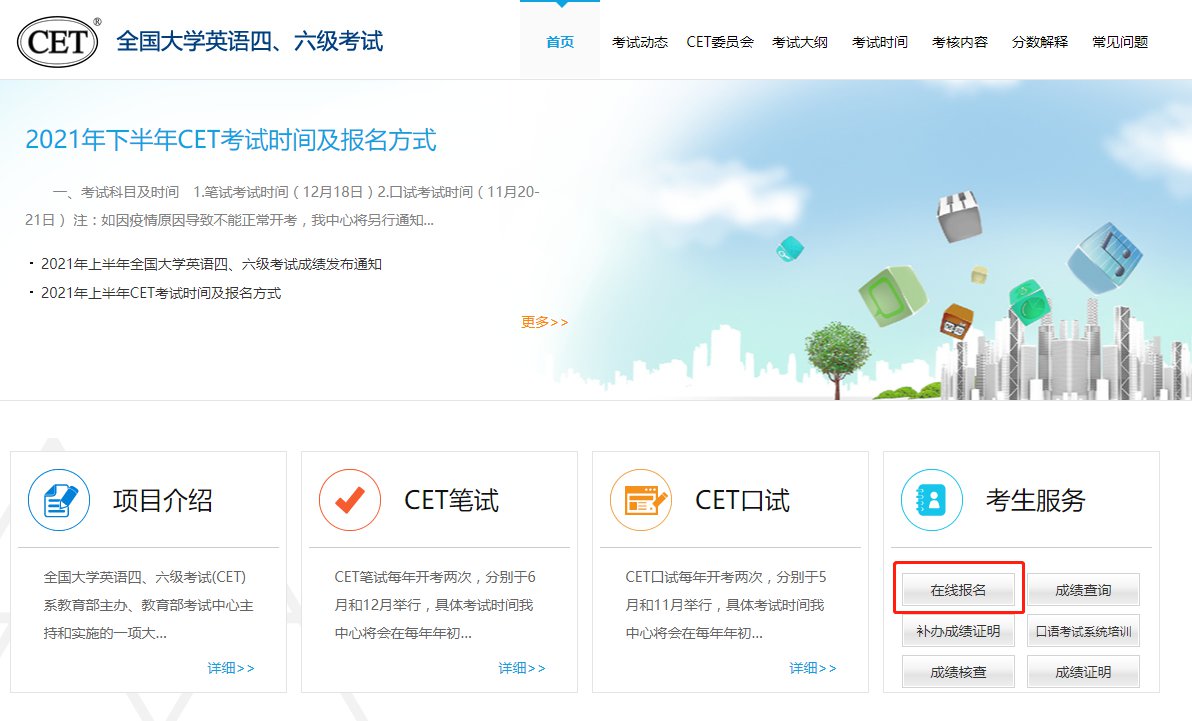Click the 项目介绍 blue pencil icon

[x=59, y=500]
